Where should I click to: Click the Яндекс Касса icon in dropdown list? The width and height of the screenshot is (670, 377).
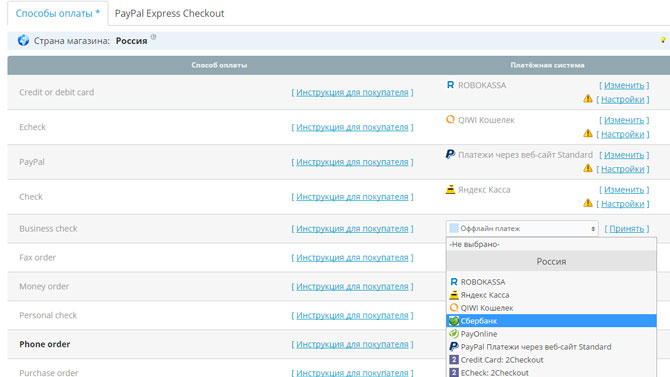[454, 295]
